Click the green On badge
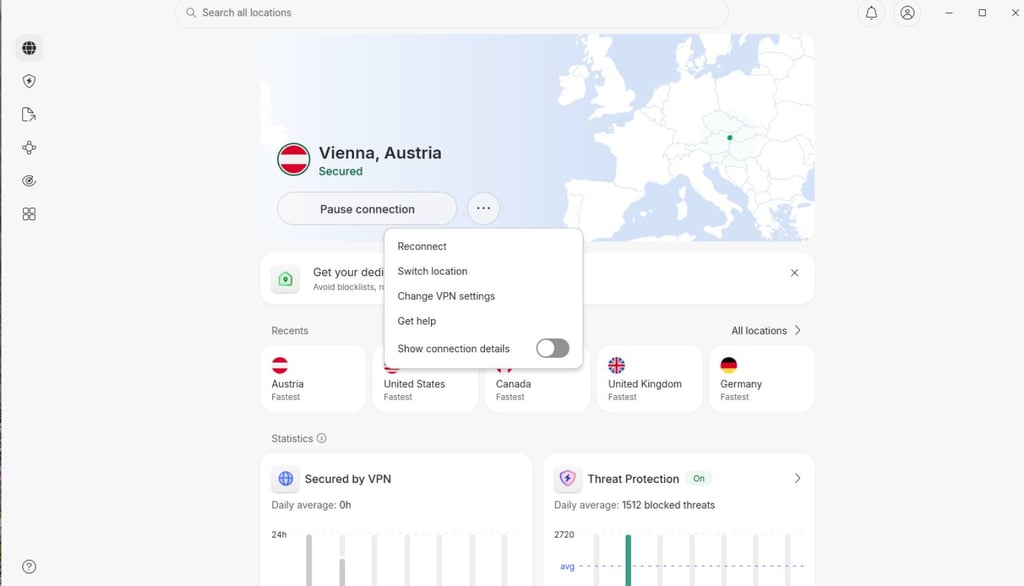The width and height of the screenshot is (1024, 586). pyautogui.click(x=699, y=479)
